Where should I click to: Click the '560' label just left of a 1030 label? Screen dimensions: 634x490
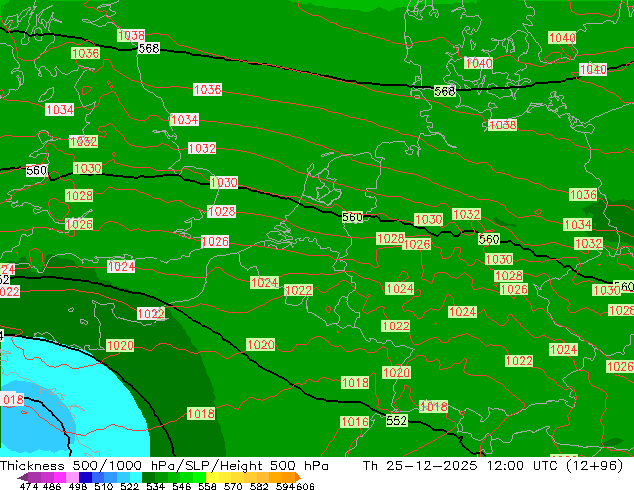(37, 171)
